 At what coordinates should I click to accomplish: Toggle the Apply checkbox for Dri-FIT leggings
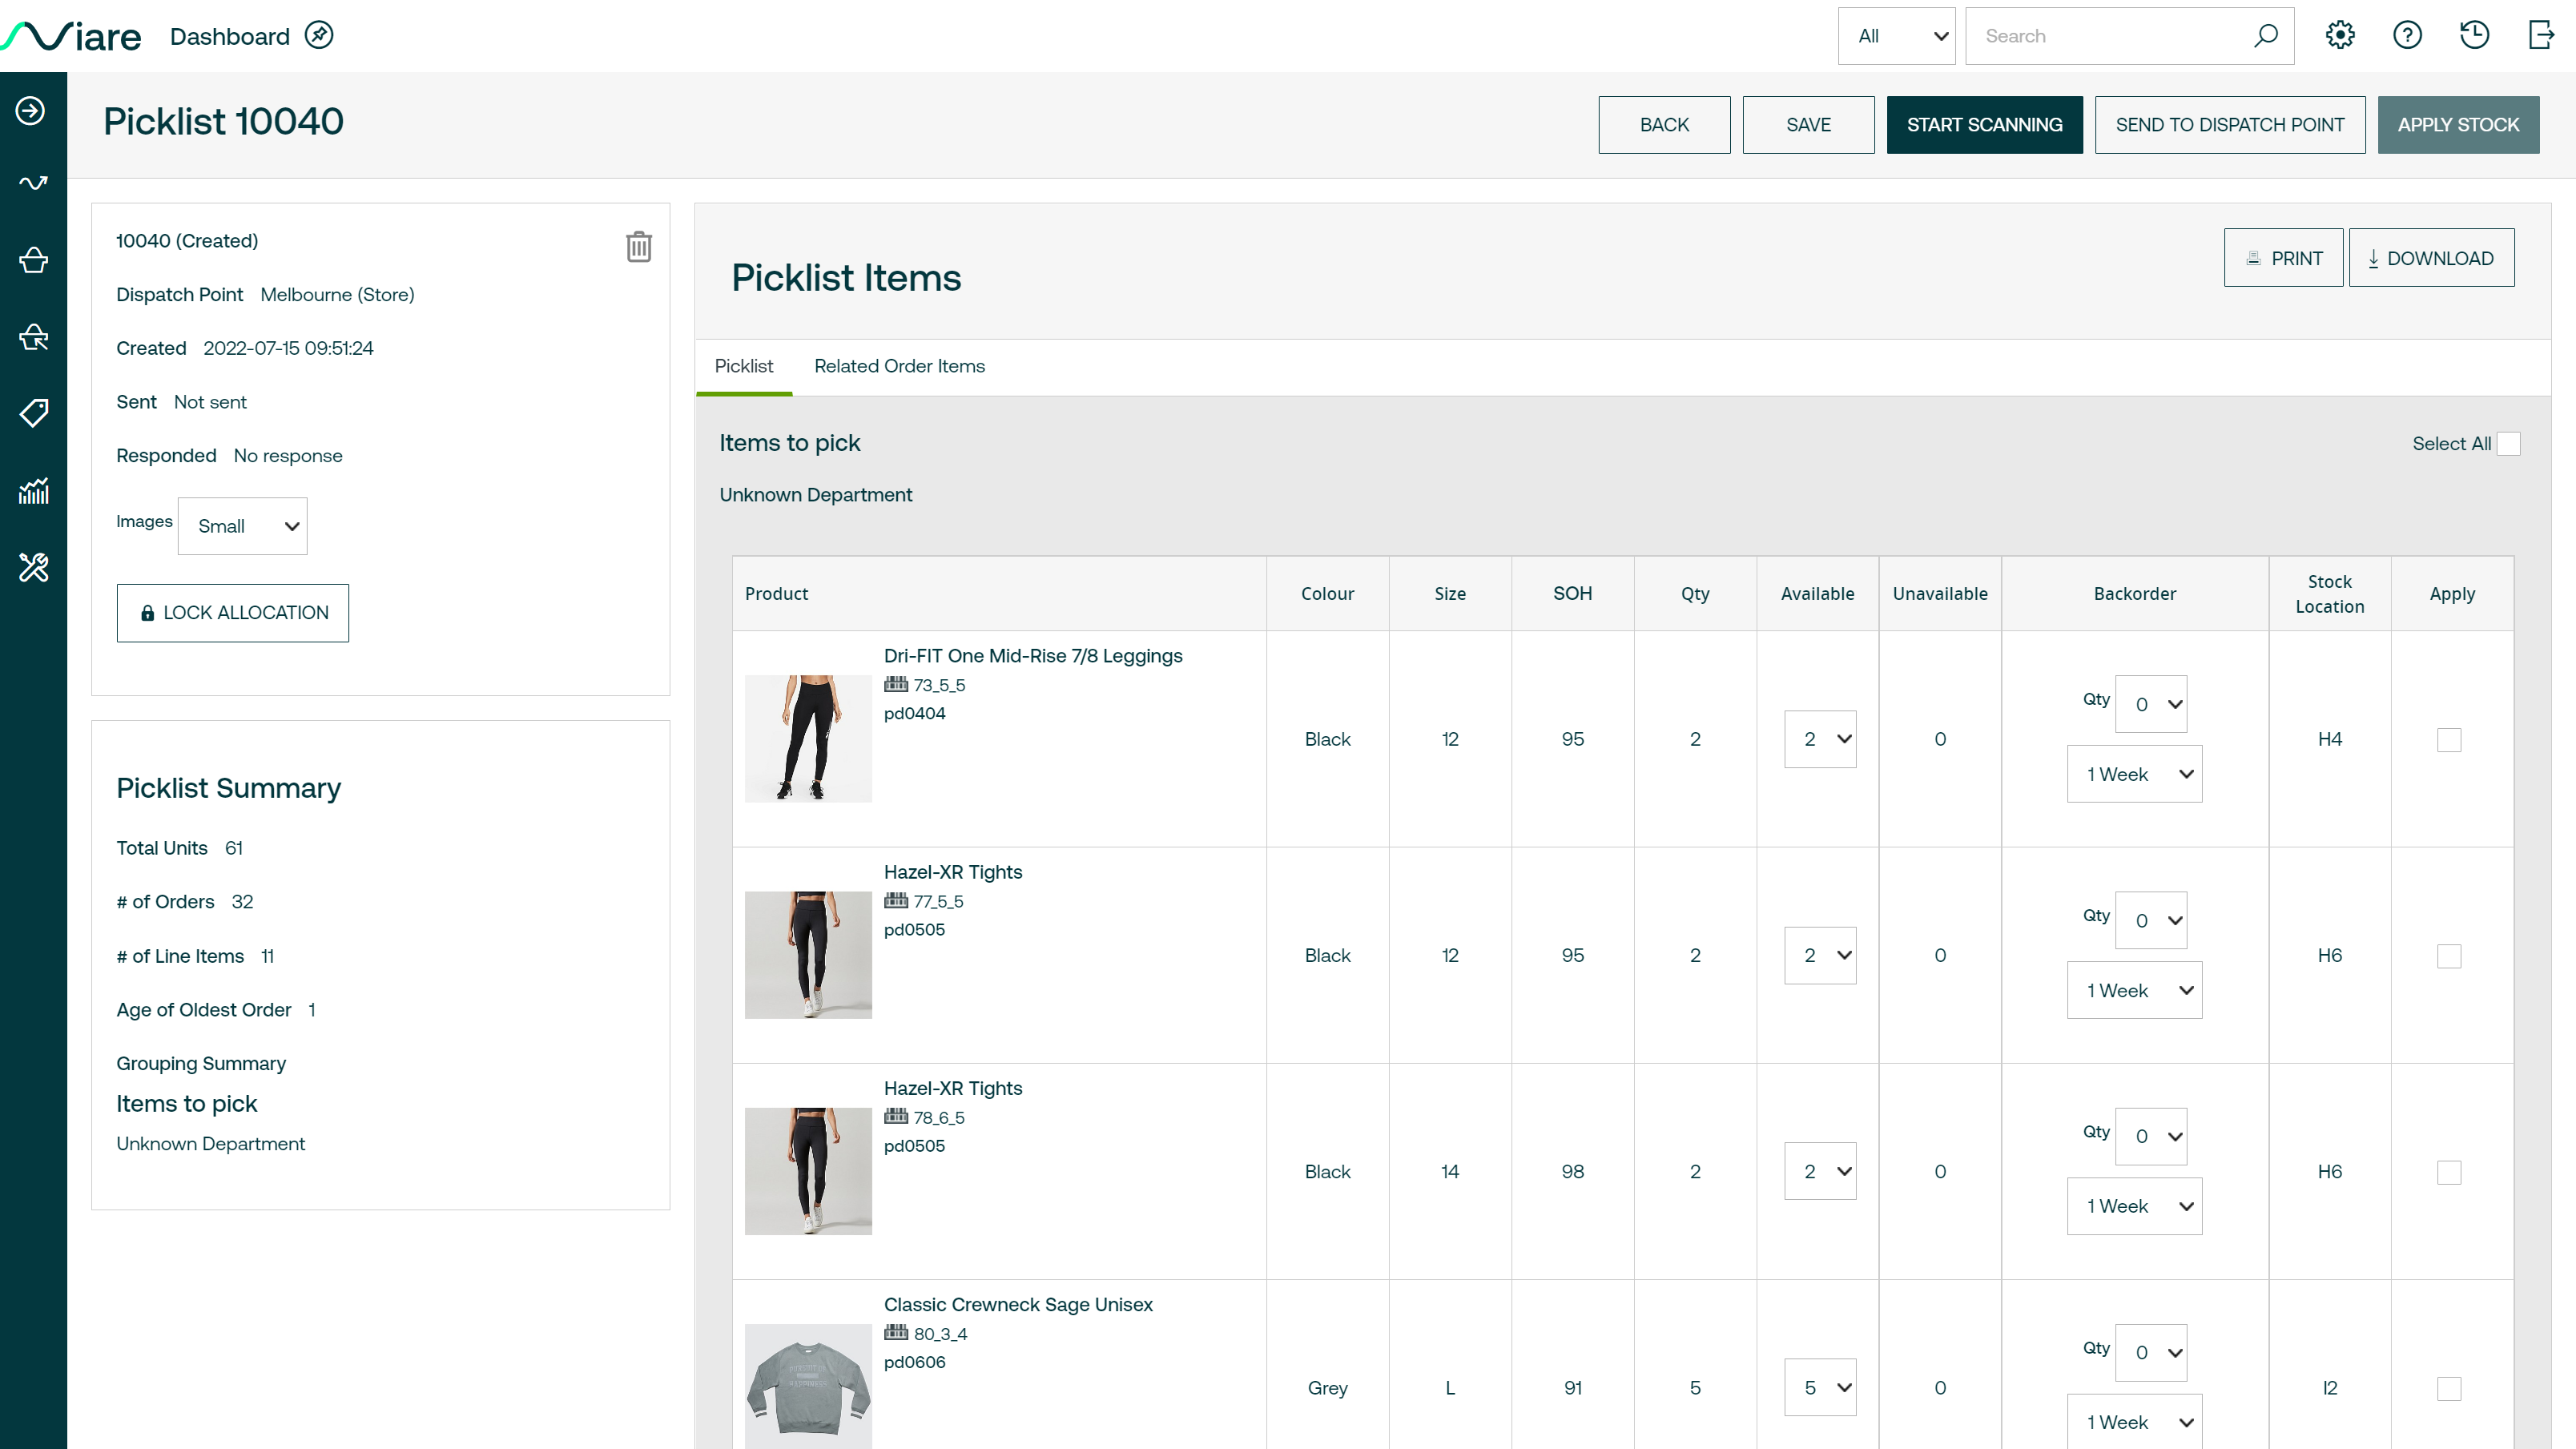pyautogui.click(x=2449, y=739)
